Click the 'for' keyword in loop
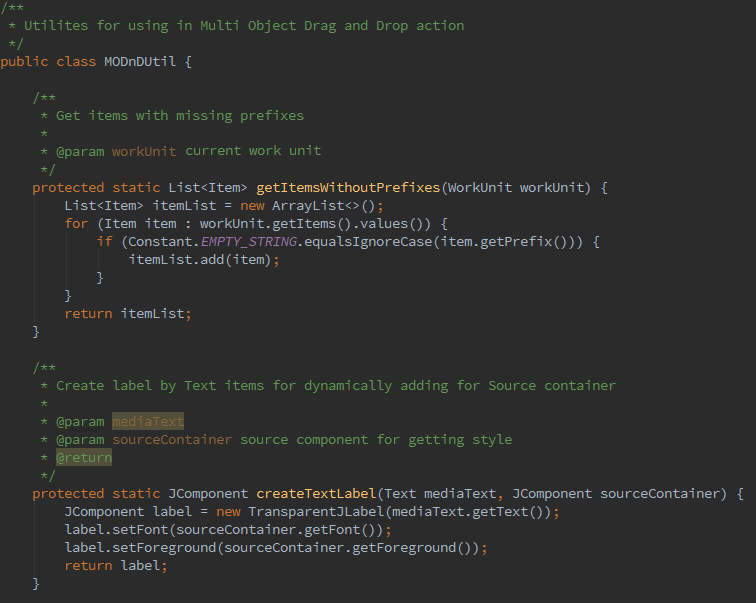 point(77,224)
